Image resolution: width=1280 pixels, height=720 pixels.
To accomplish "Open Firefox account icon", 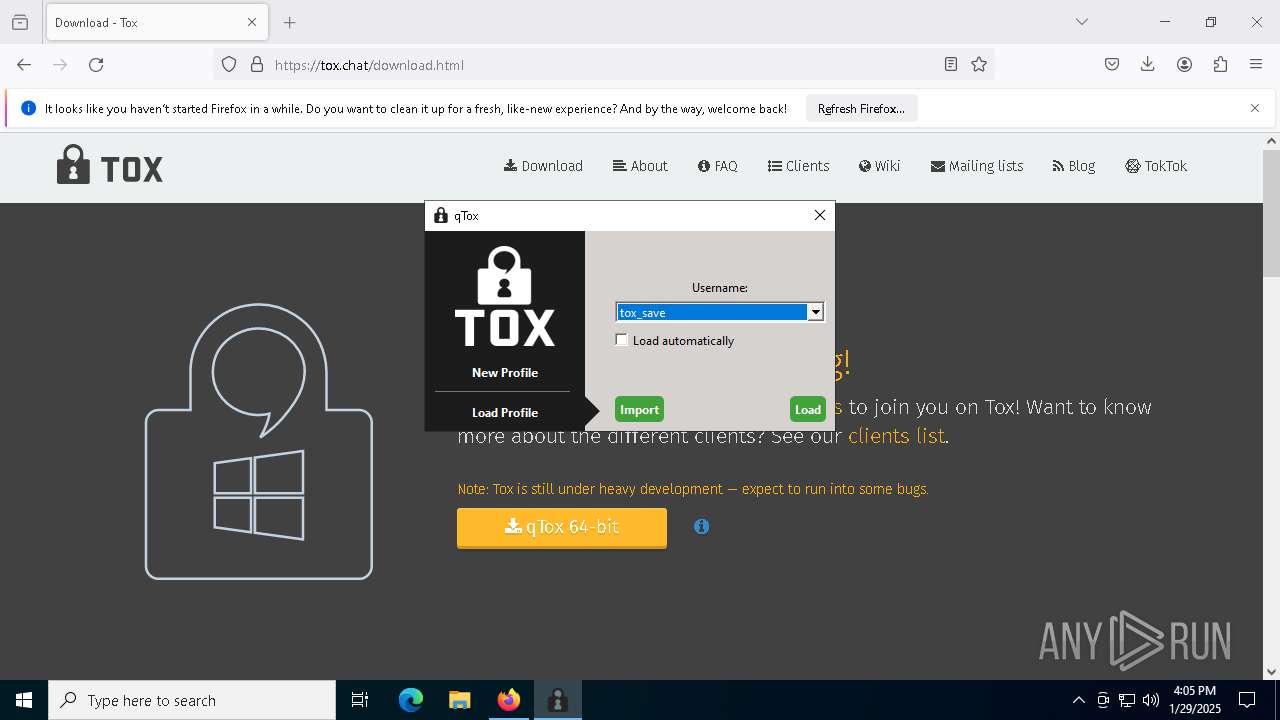I will [x=1184, y=65].
